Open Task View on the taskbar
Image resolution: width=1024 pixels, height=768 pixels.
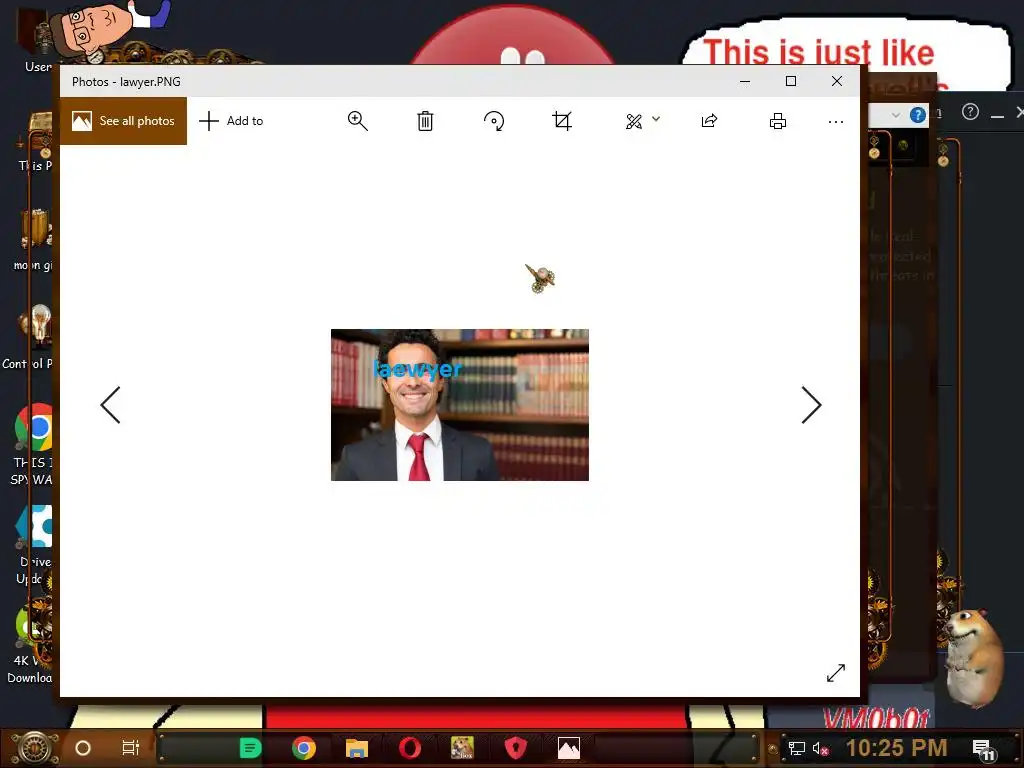(x=131, y=748)
